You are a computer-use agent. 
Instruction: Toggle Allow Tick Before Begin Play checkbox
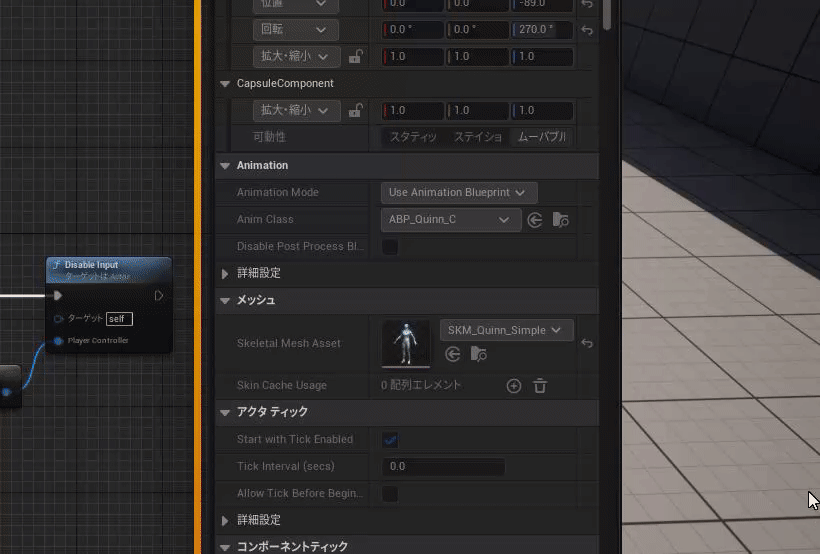pos(390,493)
